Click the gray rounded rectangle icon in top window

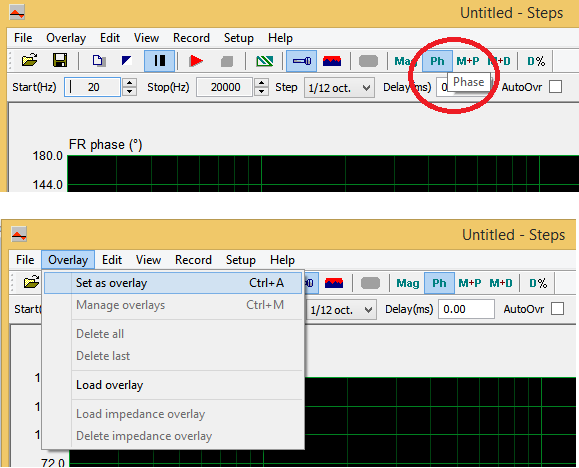tap(368, 61)
